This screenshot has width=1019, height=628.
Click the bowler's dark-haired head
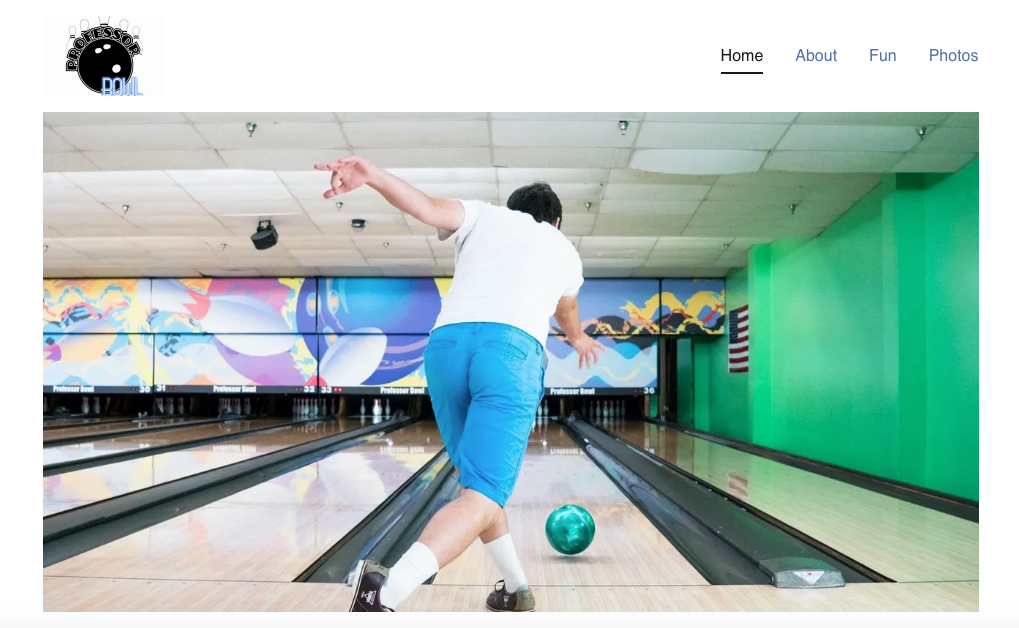pyautogui.click(x=534, y=203)
